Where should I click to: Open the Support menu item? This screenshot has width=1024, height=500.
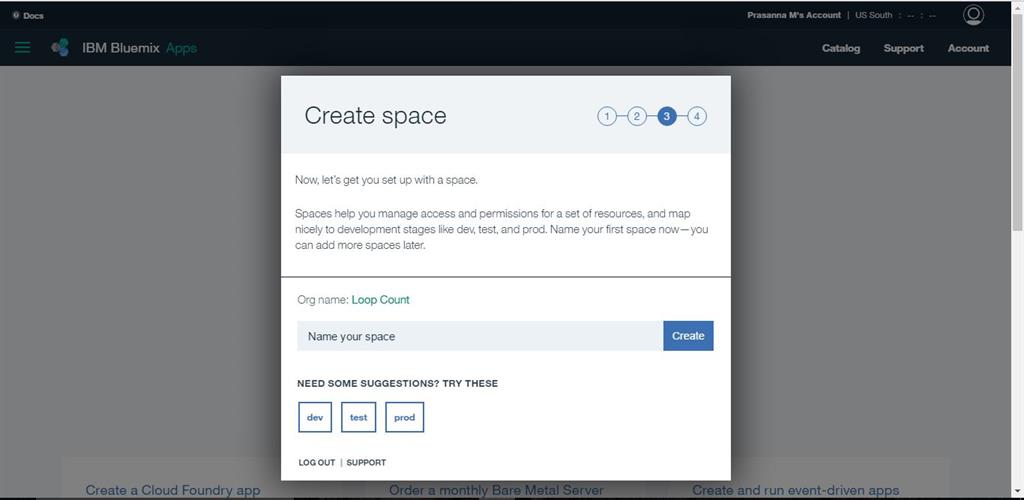tap(903, 48)
